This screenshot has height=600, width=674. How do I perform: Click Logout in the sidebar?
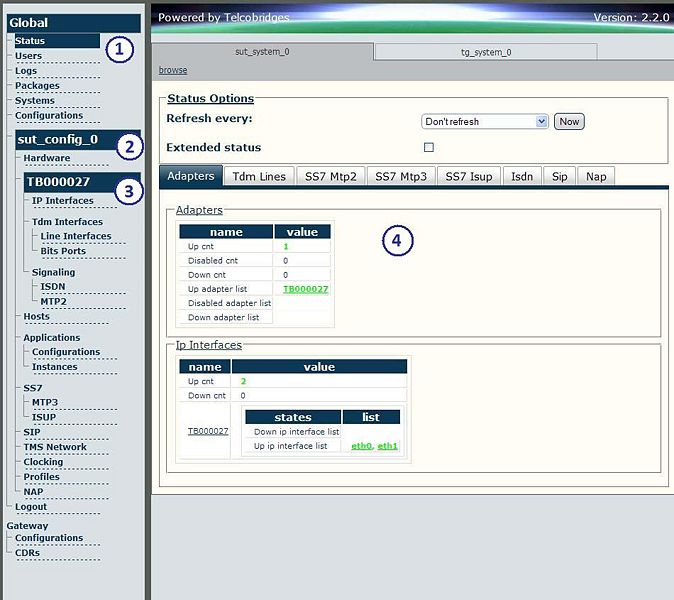(31, 507)
